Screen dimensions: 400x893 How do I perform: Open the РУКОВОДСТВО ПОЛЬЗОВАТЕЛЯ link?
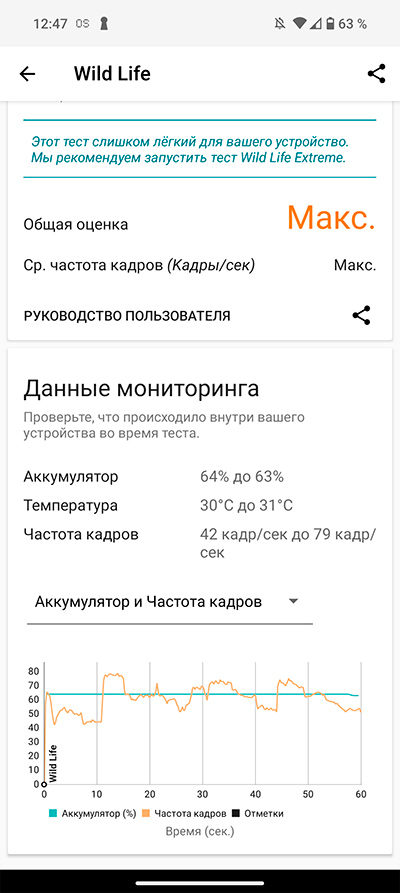pos(127,316)
